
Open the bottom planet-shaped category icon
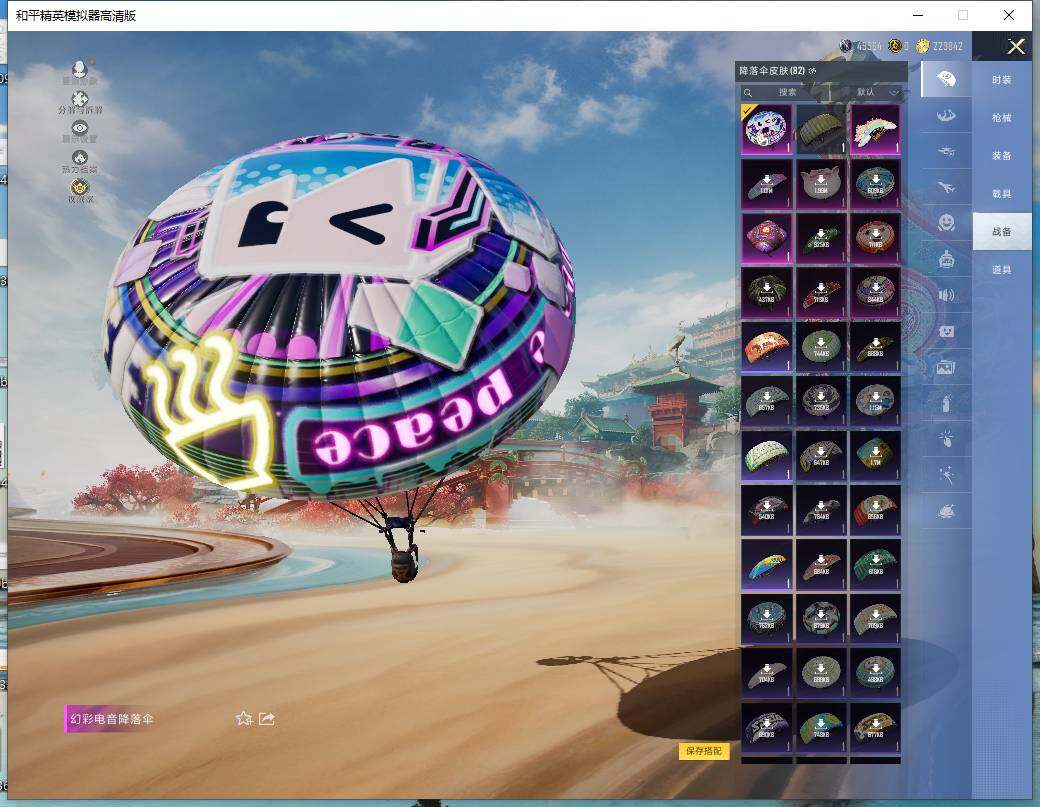pyautogui.click(x=946, y=510)
